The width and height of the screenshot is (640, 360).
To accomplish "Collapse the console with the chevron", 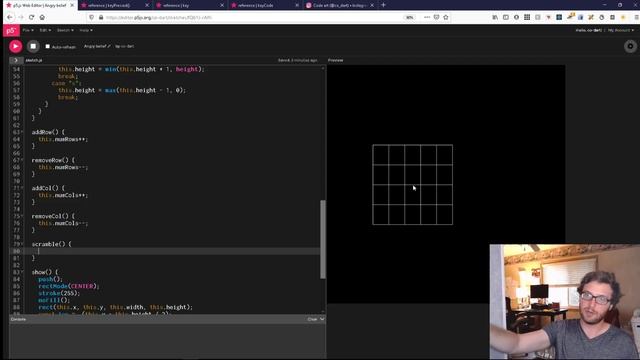I will click(x=322, y=319).
